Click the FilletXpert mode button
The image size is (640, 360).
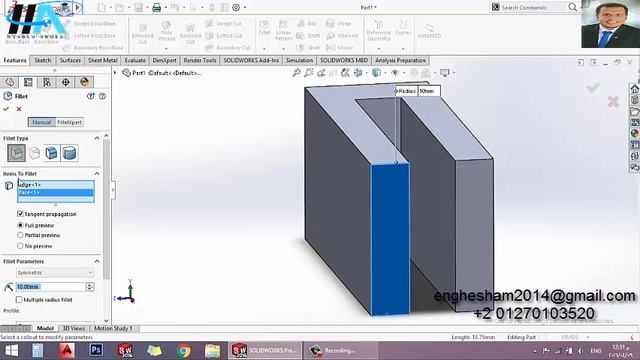tap(69, 122)
